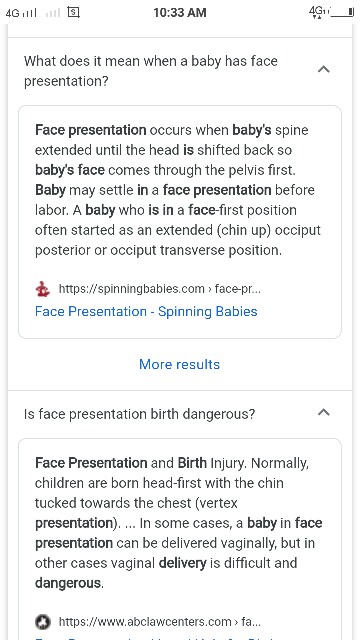Tap the Face presentation answer paragraph
This screenshot has height=640, width=360.
[178, 190]
